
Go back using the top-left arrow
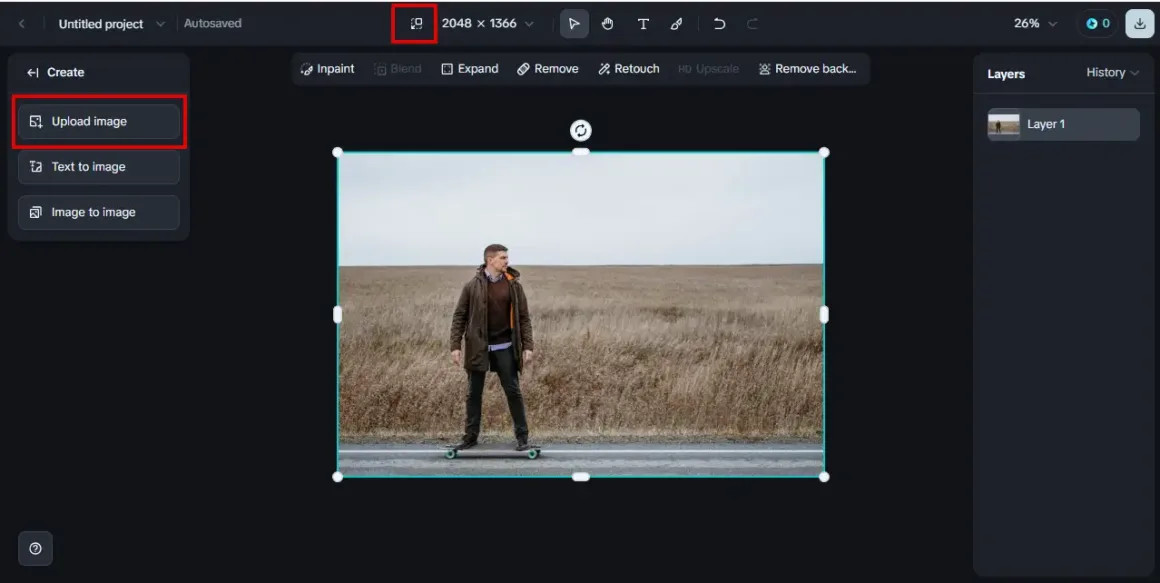pos(22,24)
